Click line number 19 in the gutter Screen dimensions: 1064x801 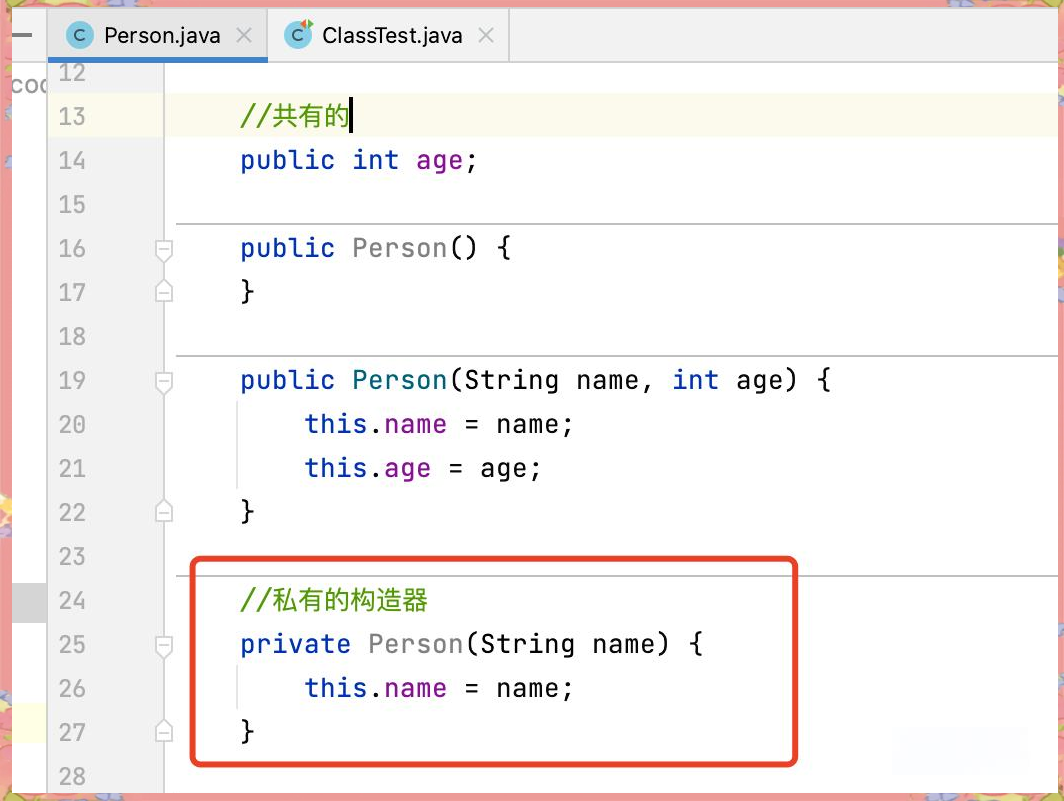[x=72, y=381]
